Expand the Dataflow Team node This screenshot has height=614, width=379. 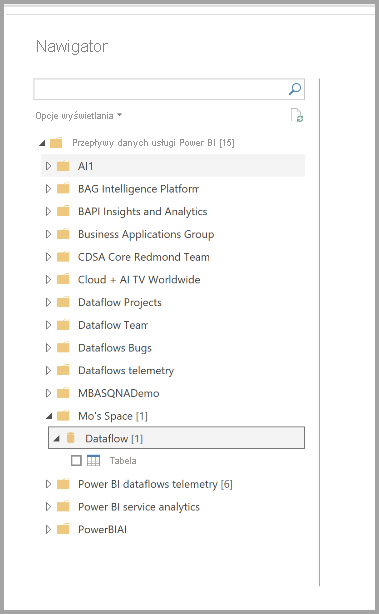(48, 325)
